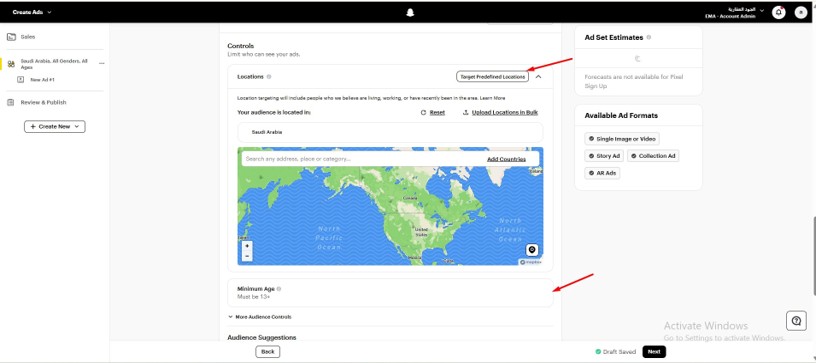Viewport: 816px width, 363px height.
Task: Click the Snapchat ghost logo
Action: (x=410, y=13)
